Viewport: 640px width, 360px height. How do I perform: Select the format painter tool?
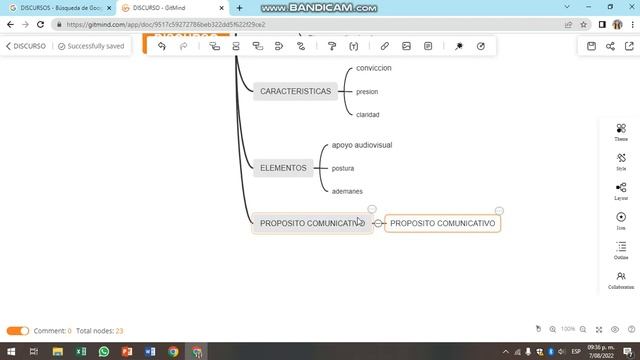click(332, 46)
